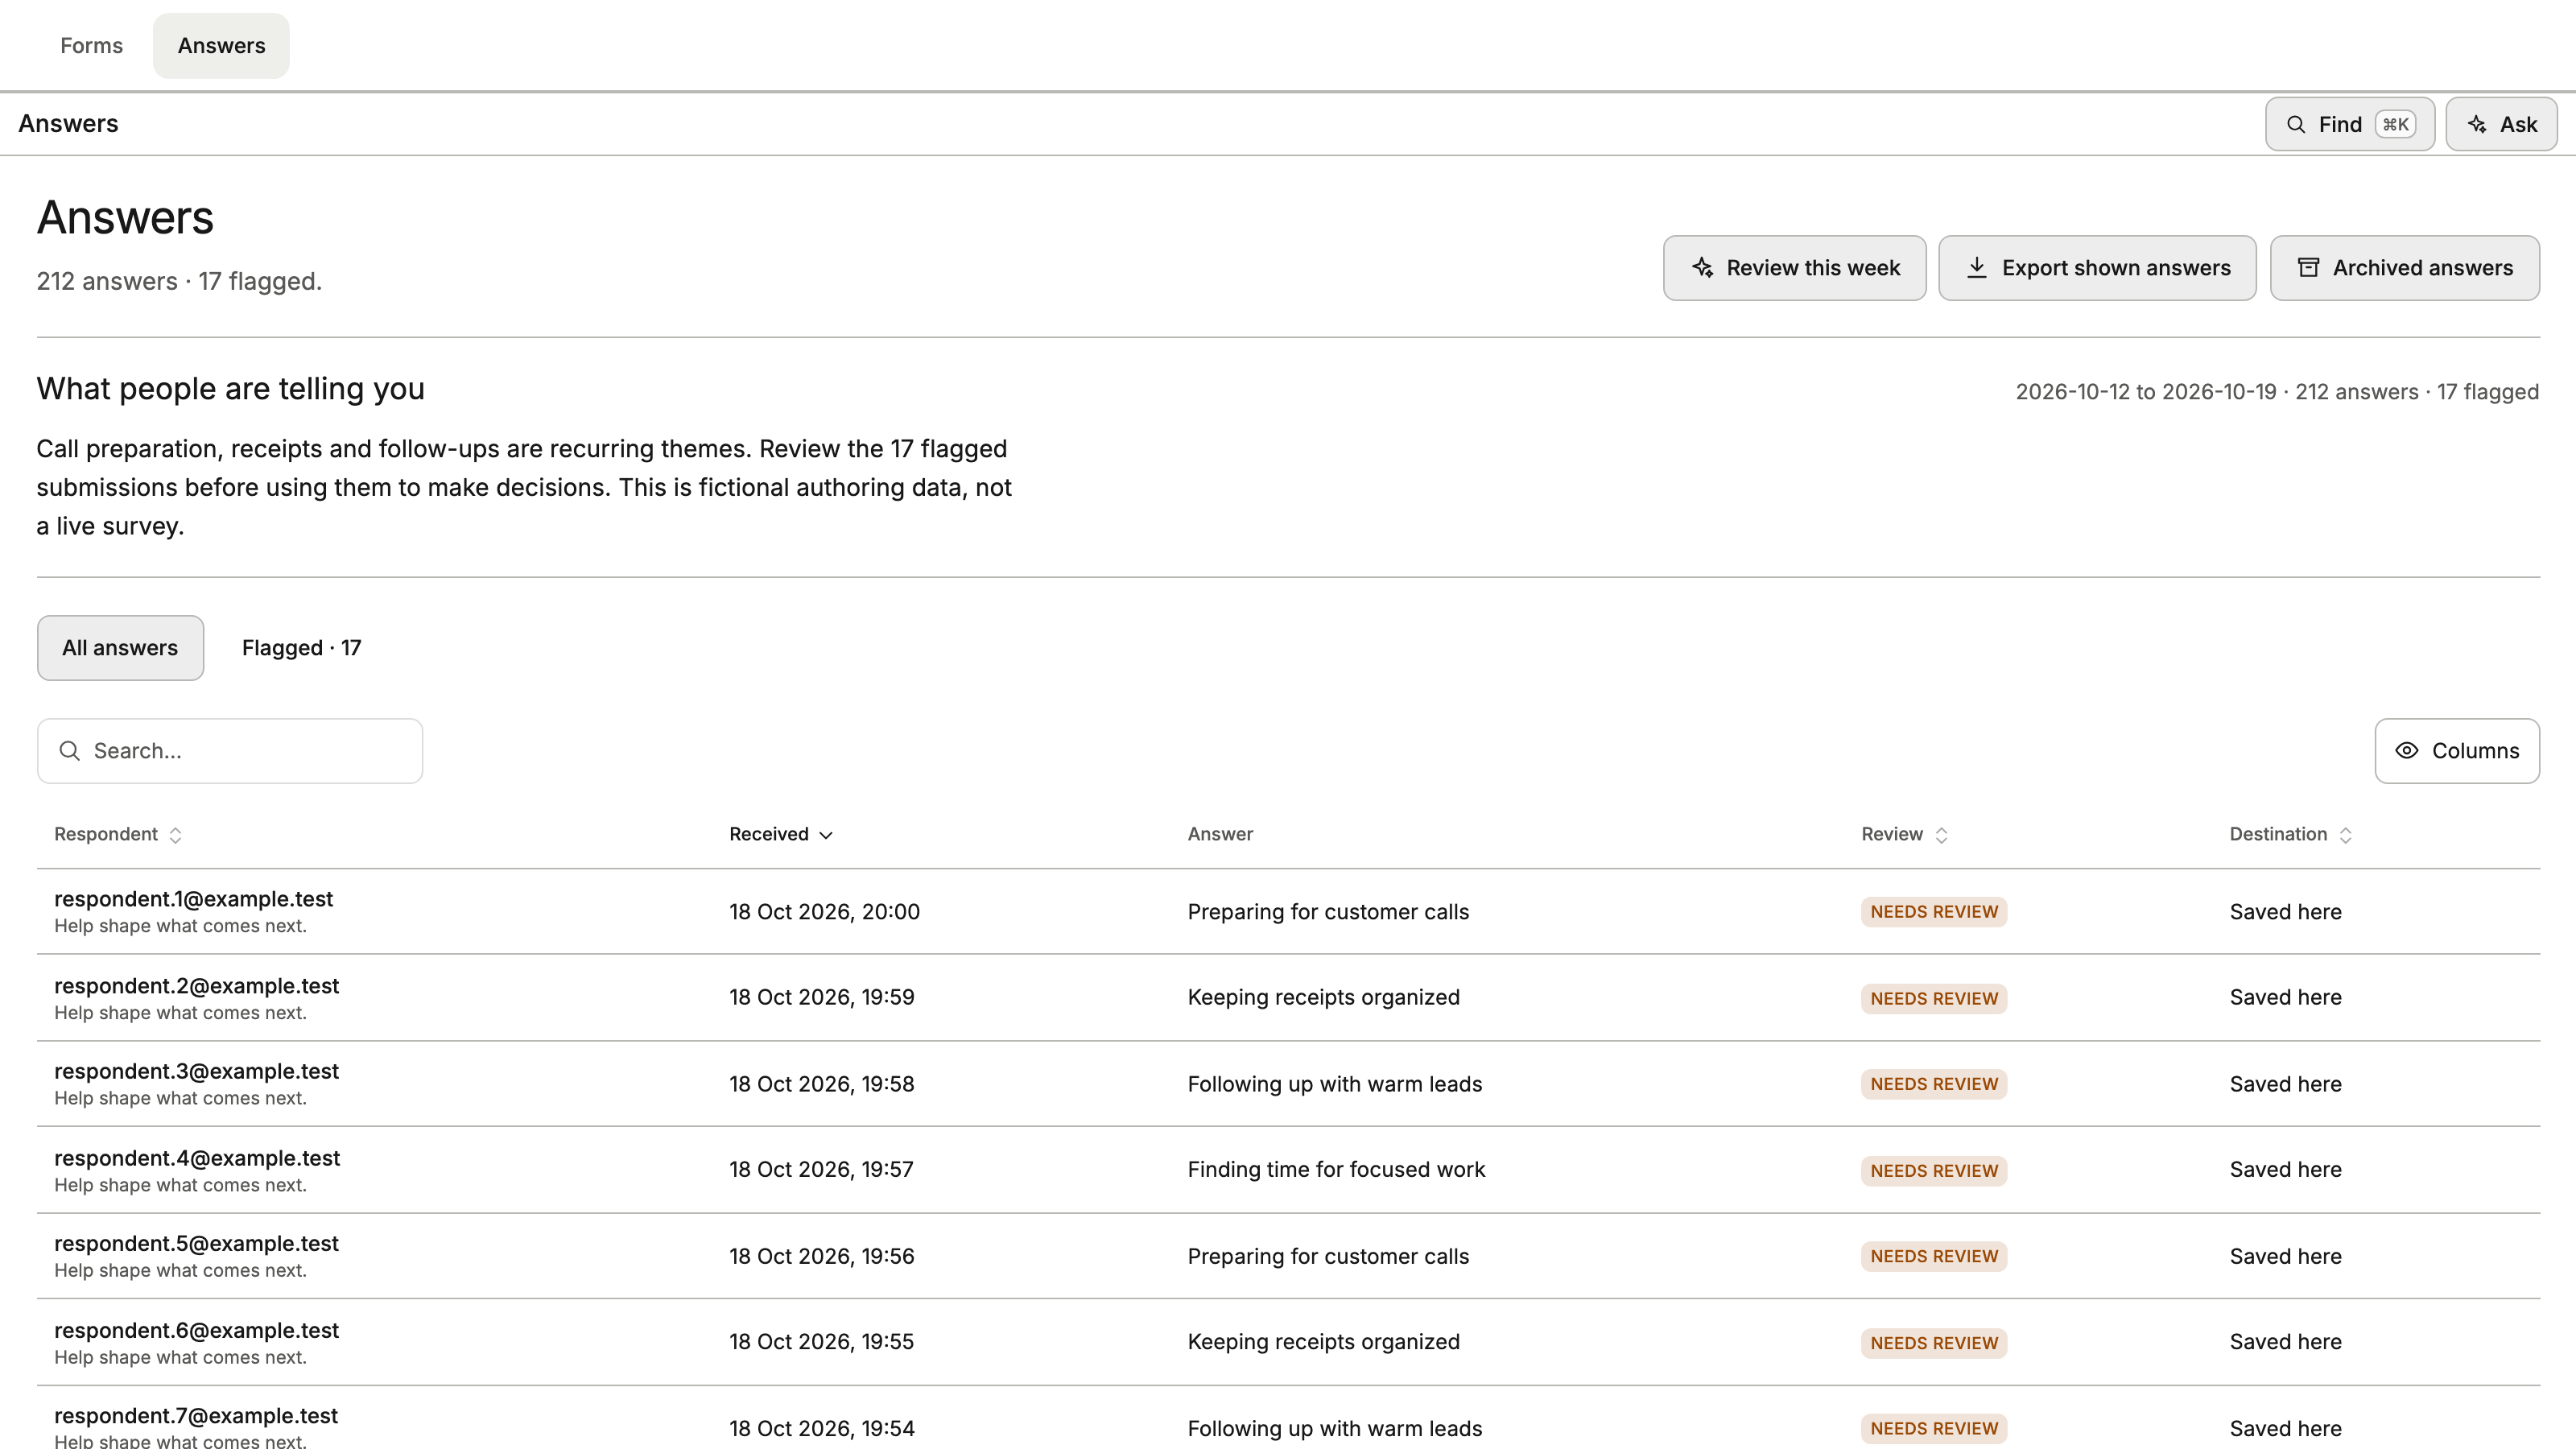Click answer 'Finding time for focused work'
The image size is (2576, 1449).
click(1336, 1169)
